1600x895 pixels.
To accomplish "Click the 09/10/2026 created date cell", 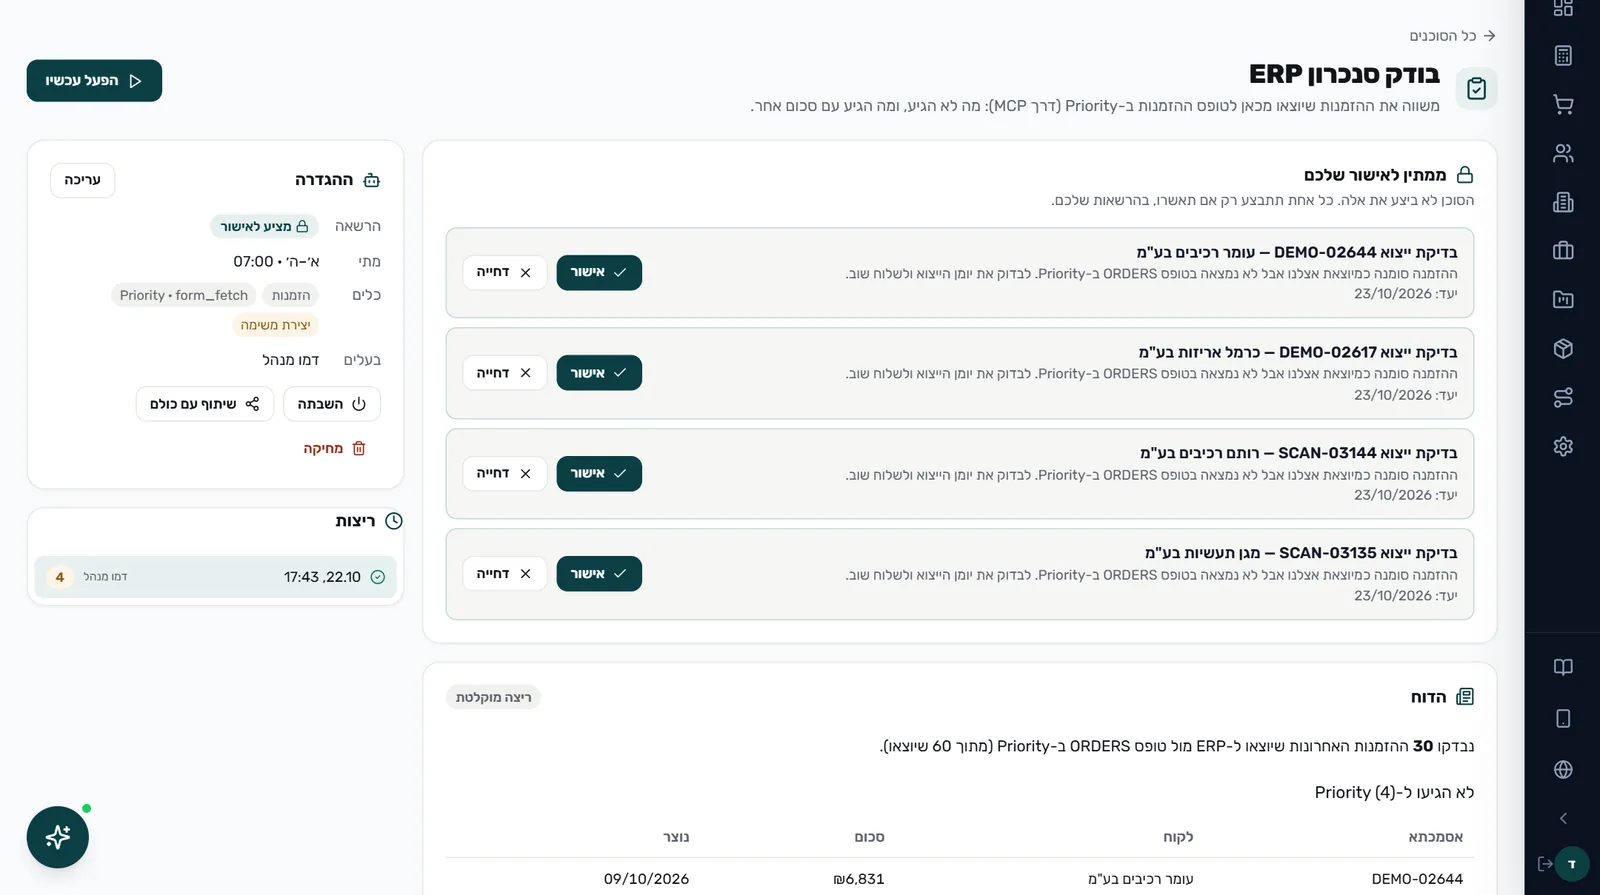I will (646, 879).
